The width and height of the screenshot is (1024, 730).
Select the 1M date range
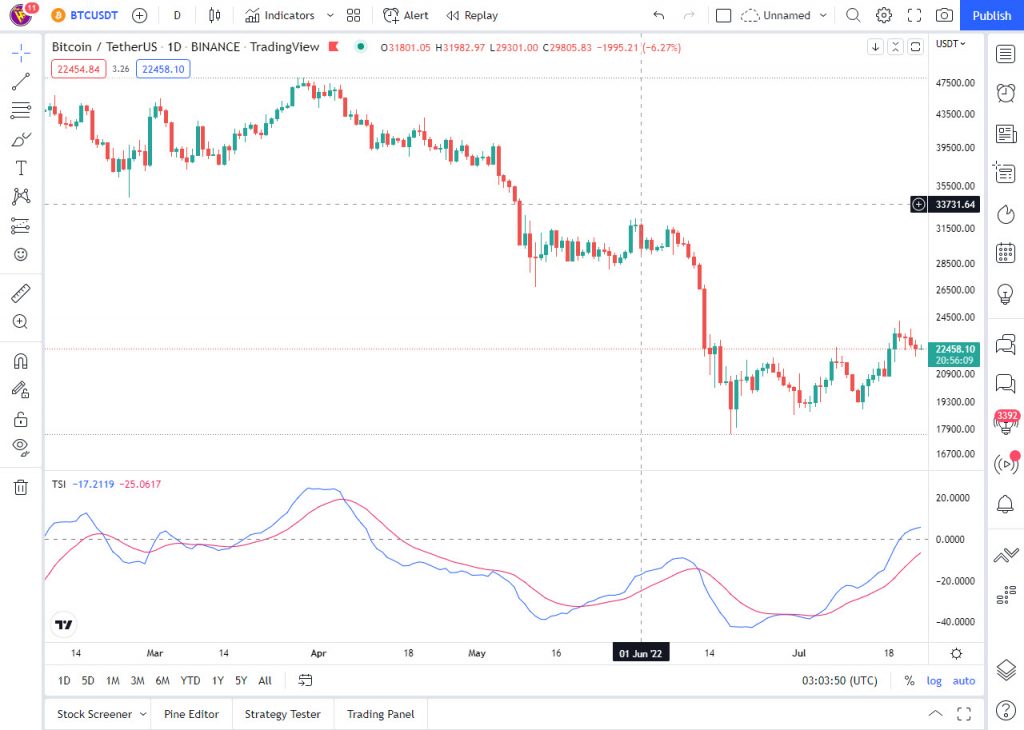(113, 680)
